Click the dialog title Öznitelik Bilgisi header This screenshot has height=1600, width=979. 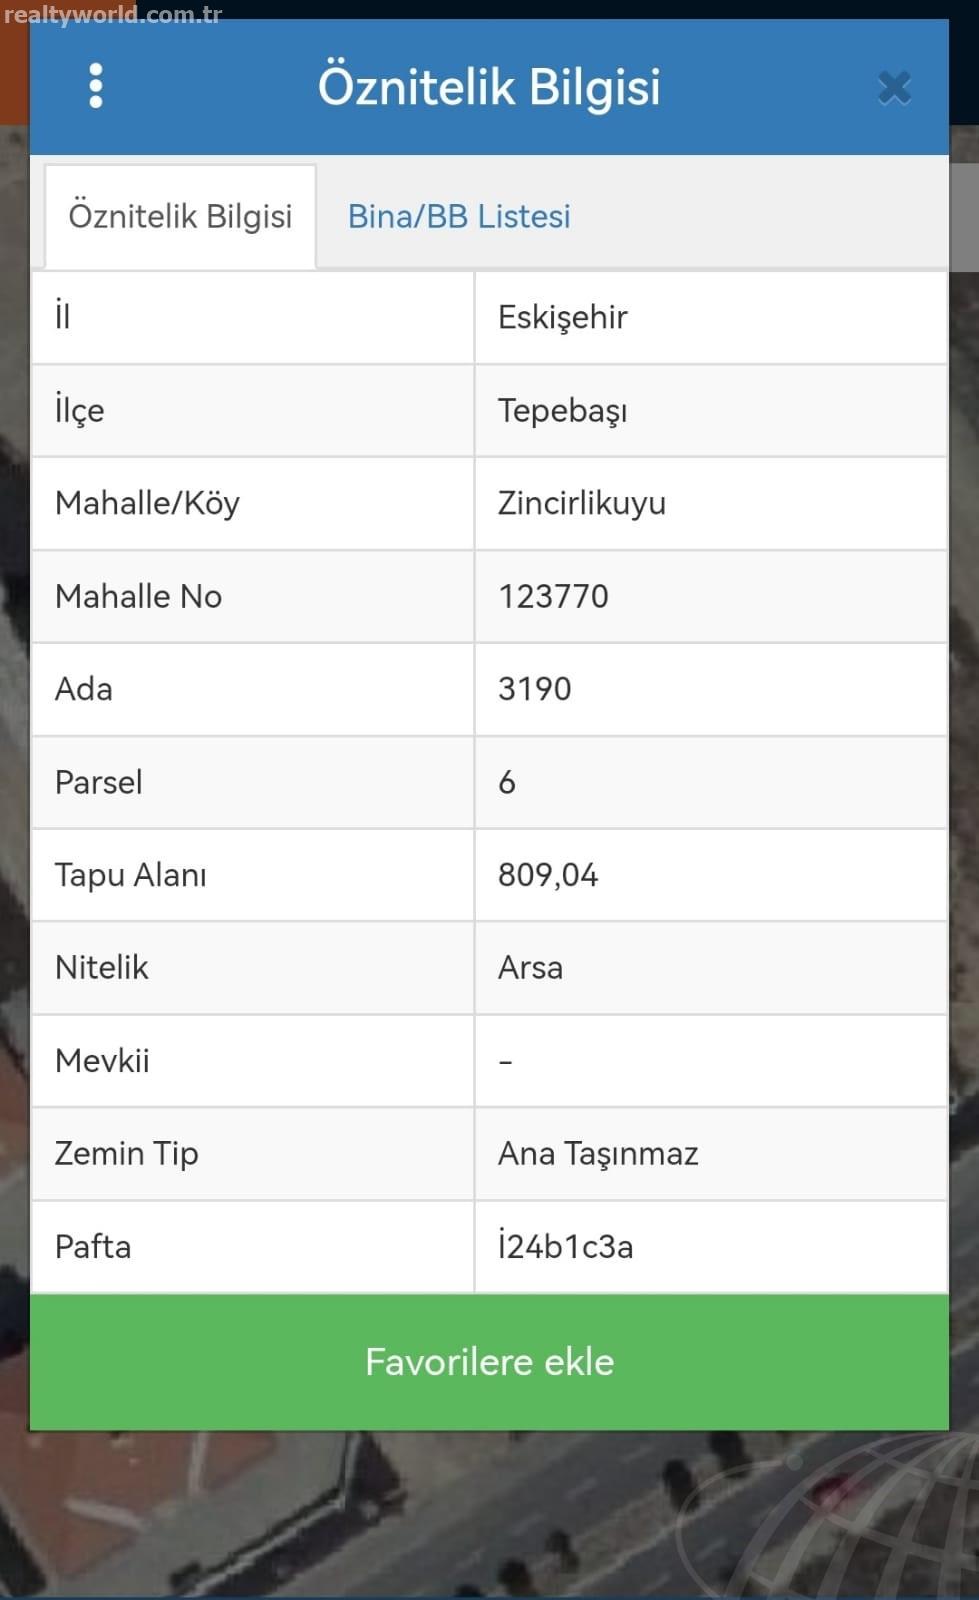[x=489, y=87]
